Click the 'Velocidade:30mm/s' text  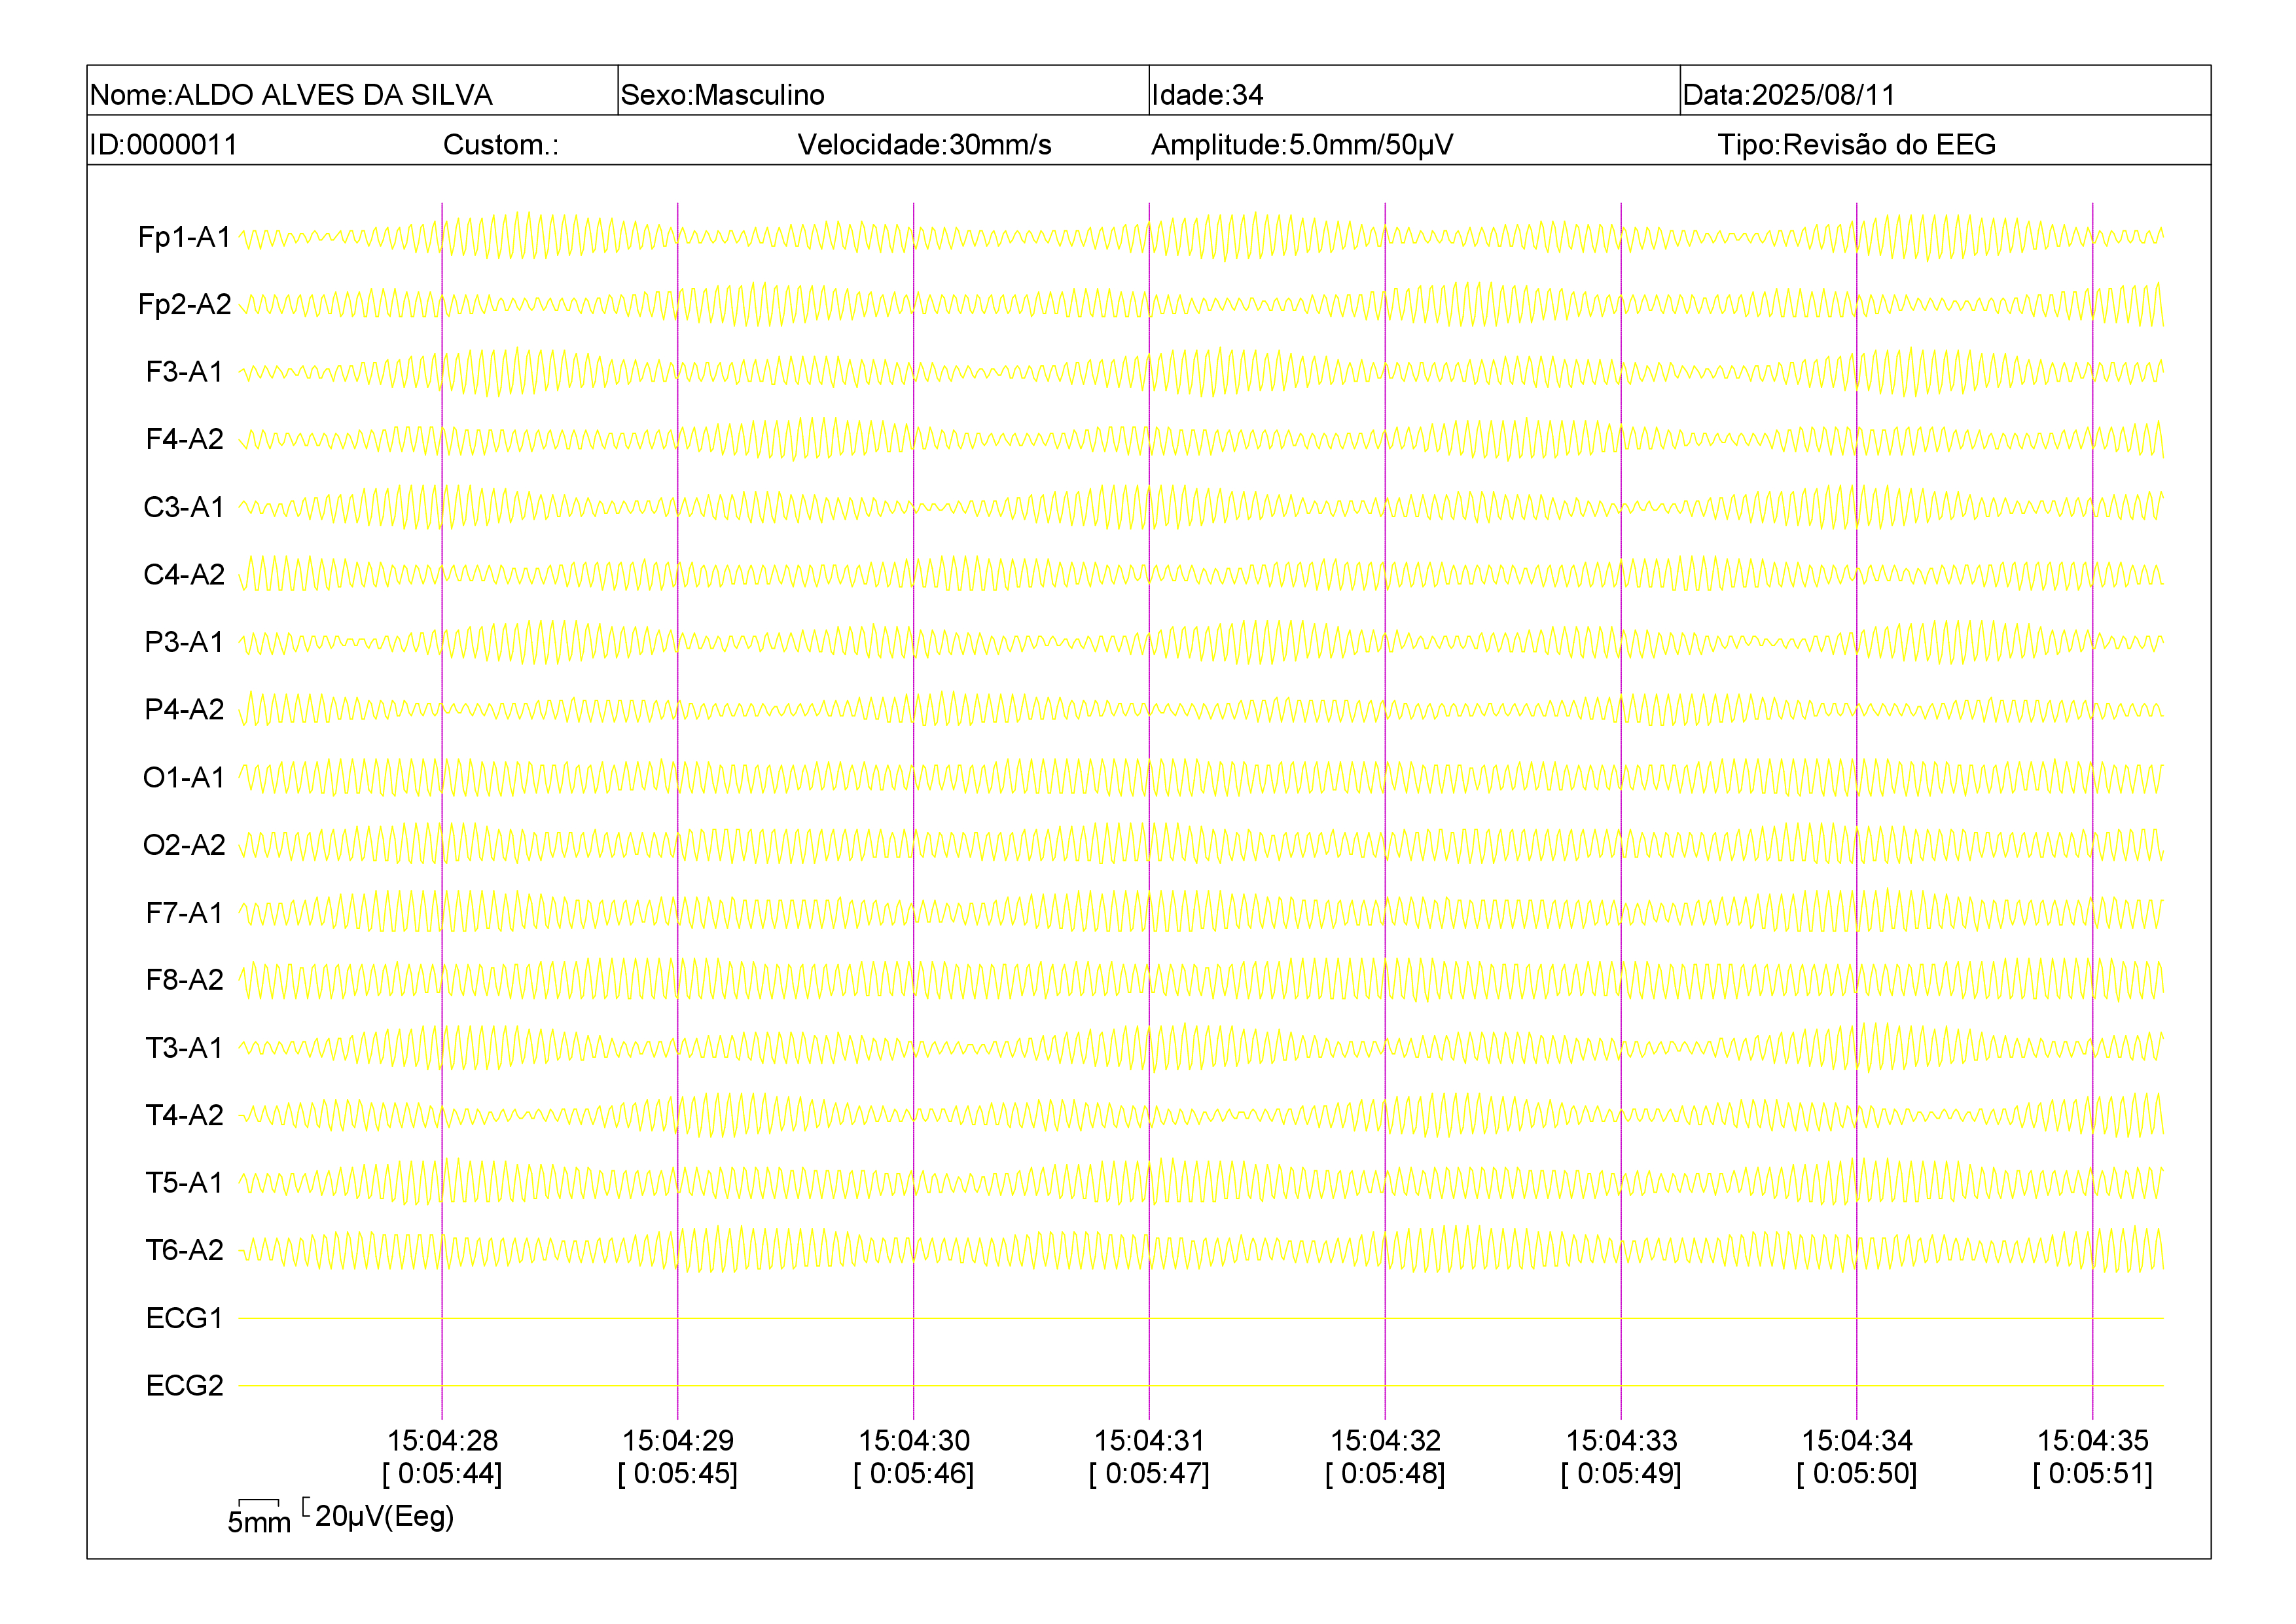tap(924, 145)
